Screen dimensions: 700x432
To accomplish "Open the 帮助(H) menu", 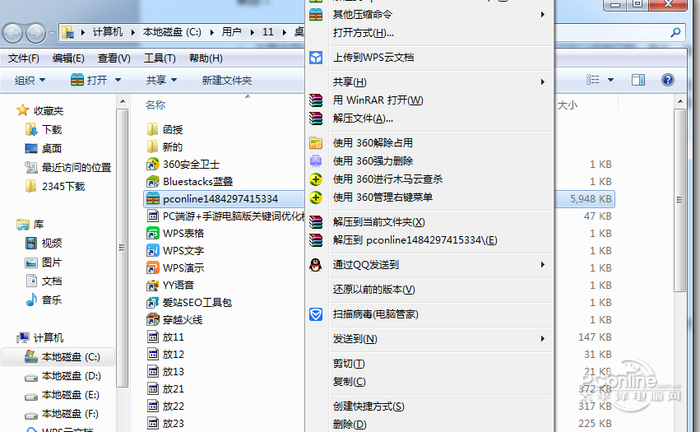I will coord(205,58).
